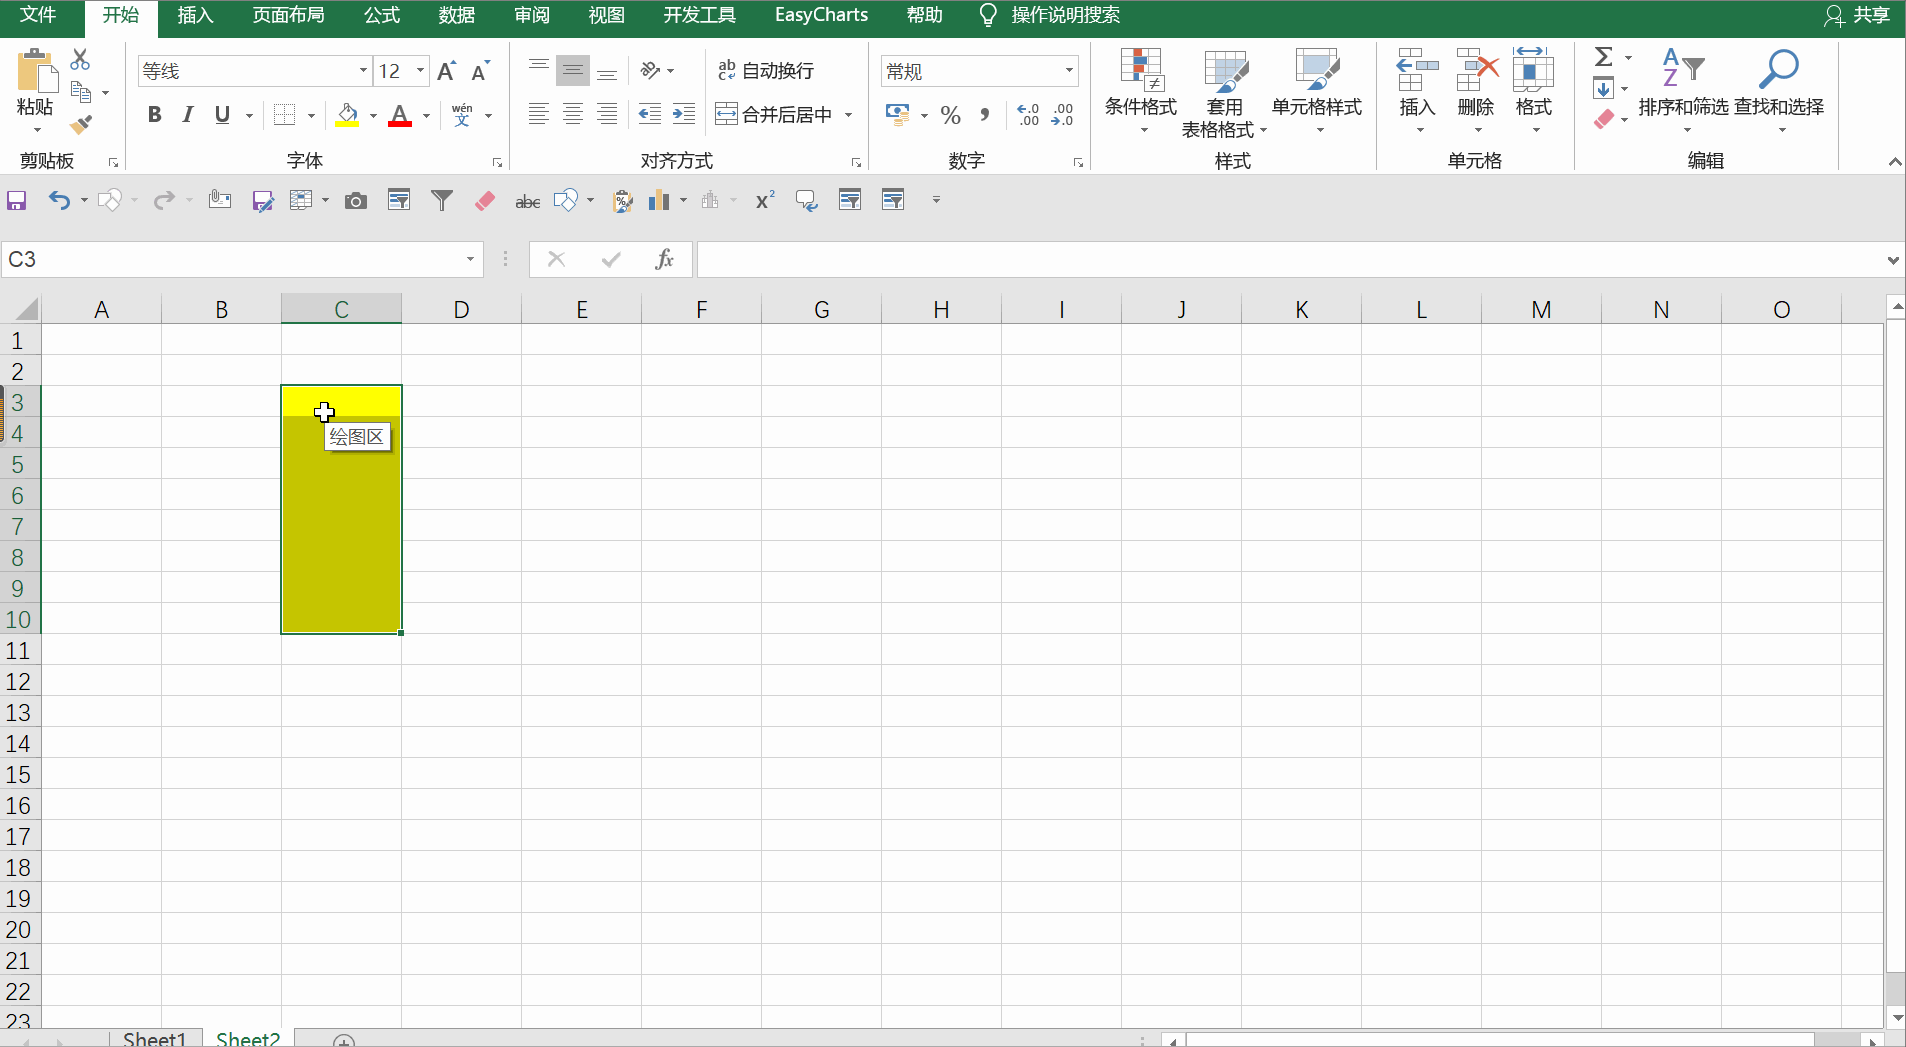Image resolution: width=1906 pixels, height=1047 pixels.
Task: Click the insert function fx icon
Action: pyautogui.click(x=665, y=260)
